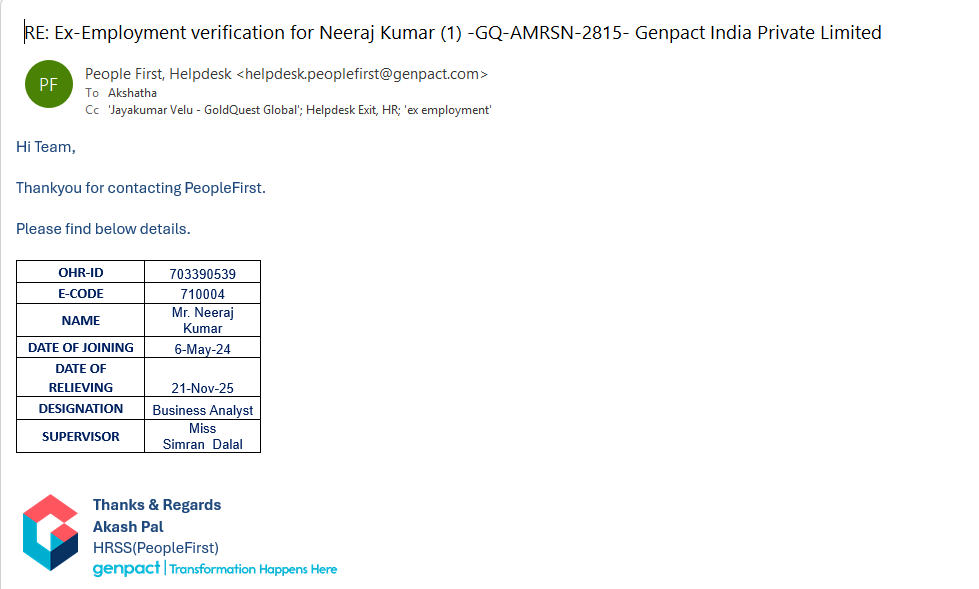979x589 pixels.
Task: Click the OHR-ID value 703390539
Action: coord(202,274)
